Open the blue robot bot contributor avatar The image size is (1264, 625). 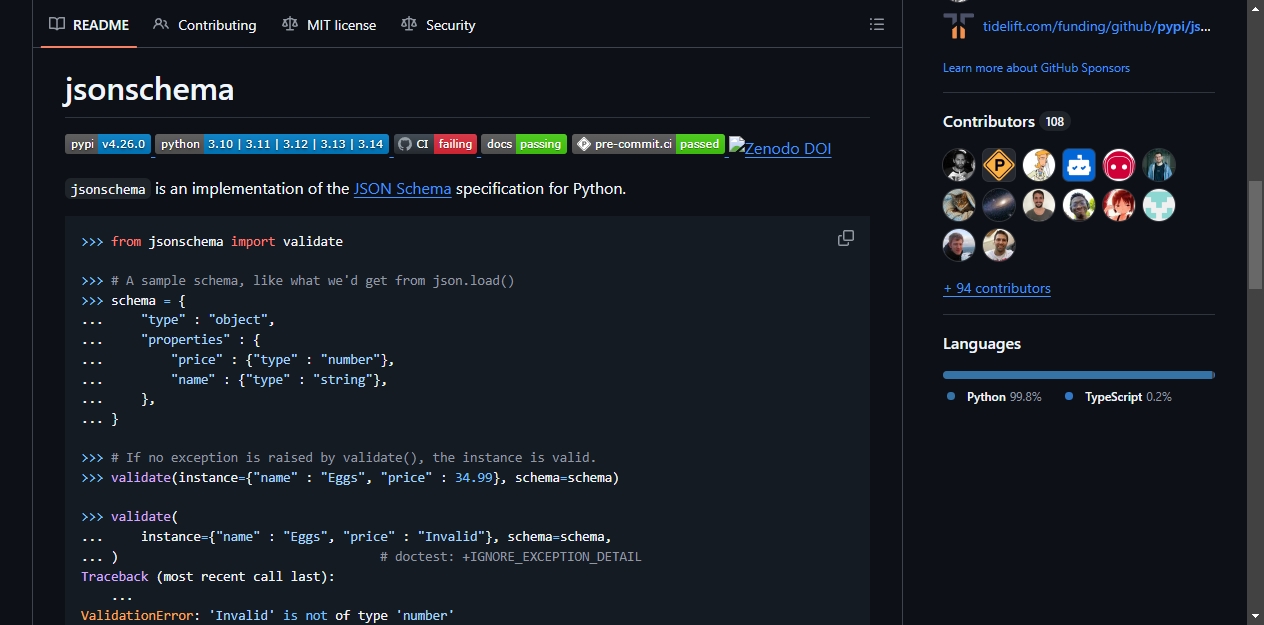1079,165
